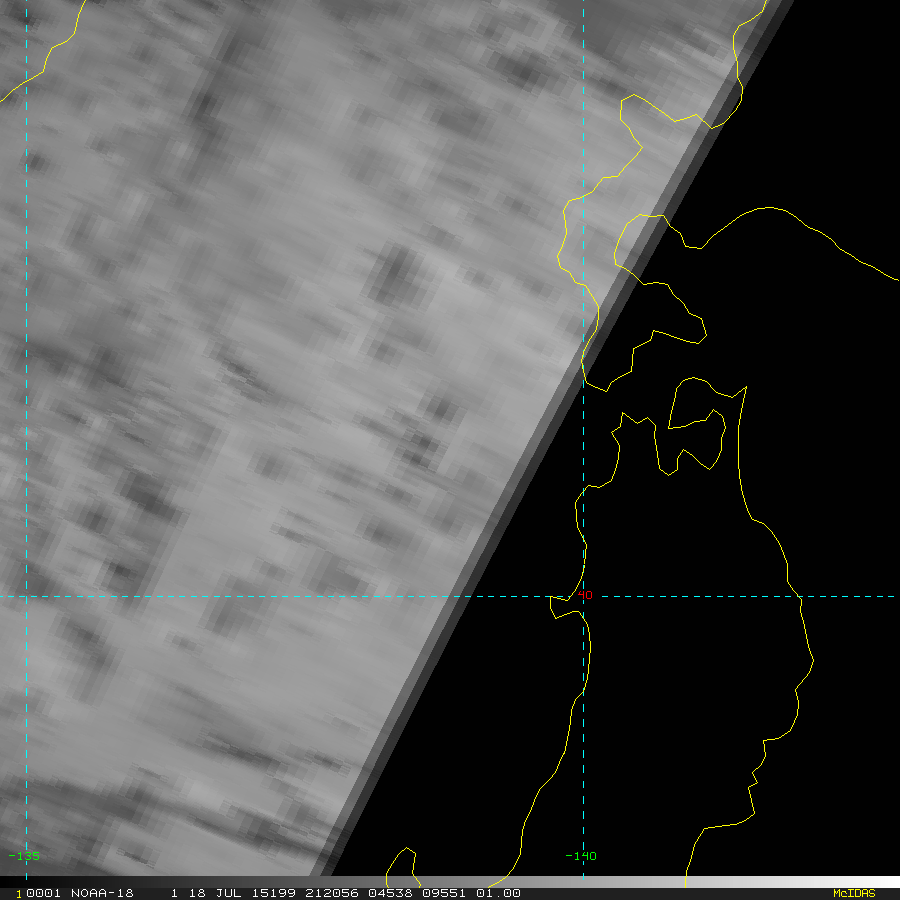Image resolution: width=900 pixels, height=900 pixels.
Task: Click the McIDAS label in bottom corner
Action: point(853,893)
